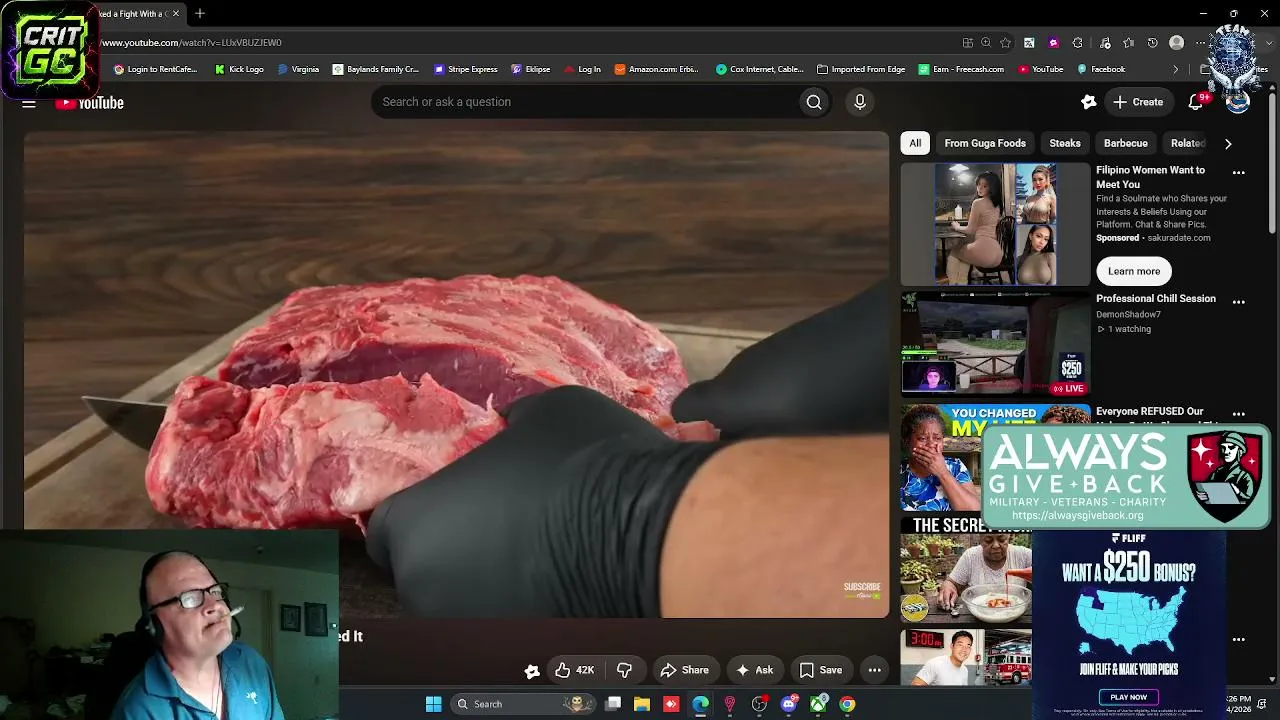Go to YouTube home via logo

(90, 102)
